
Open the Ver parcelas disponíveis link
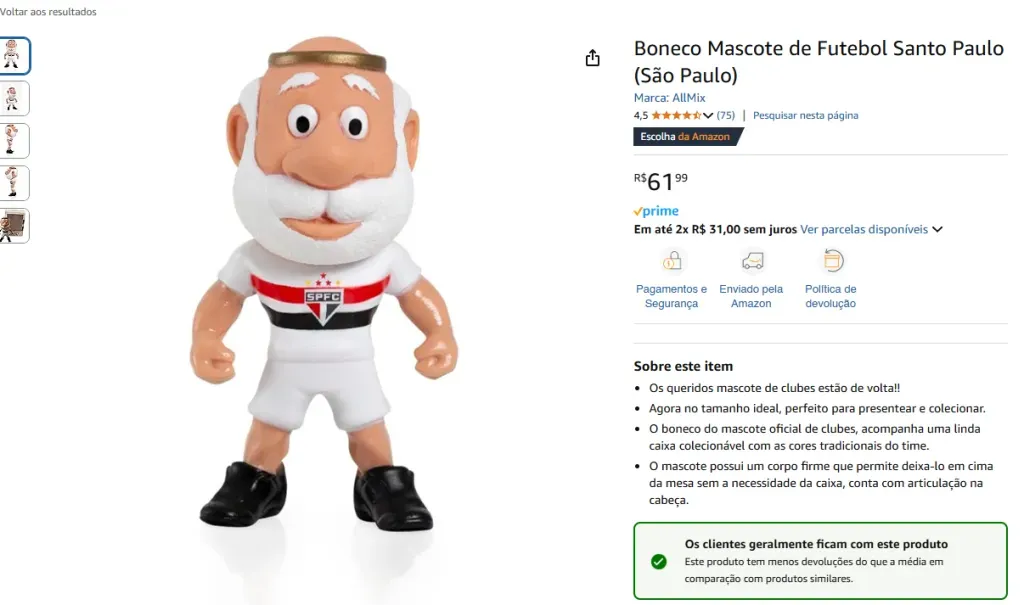864,230
